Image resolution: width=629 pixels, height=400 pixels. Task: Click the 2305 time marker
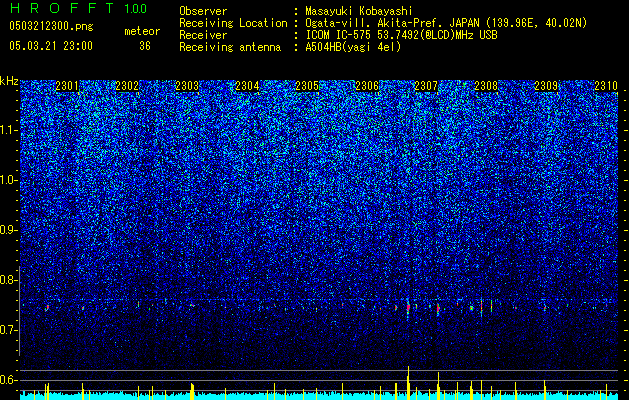[307, 86]
